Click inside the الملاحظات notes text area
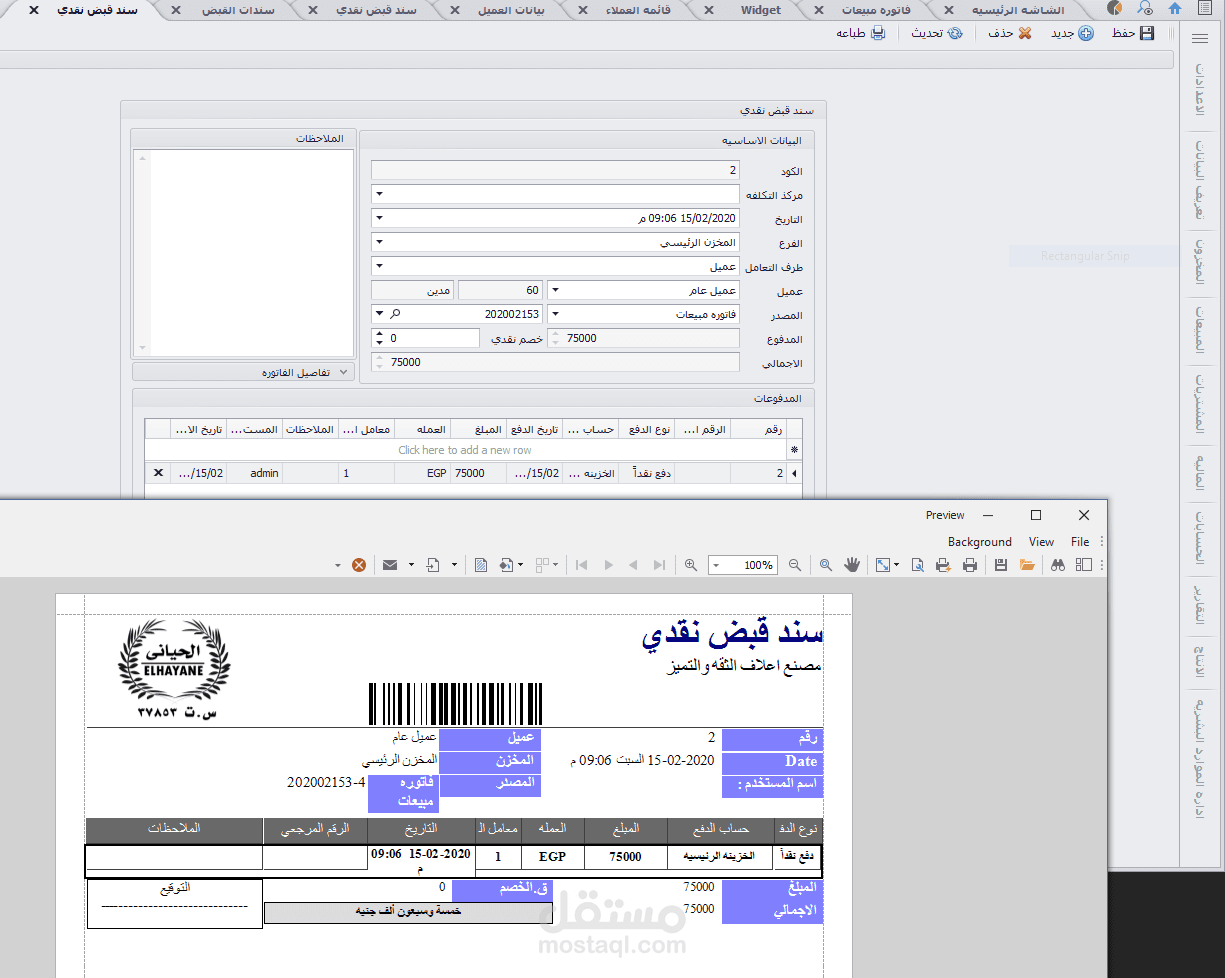Image resolution: width=1225 pixels, height=978 pixels. 243,252
